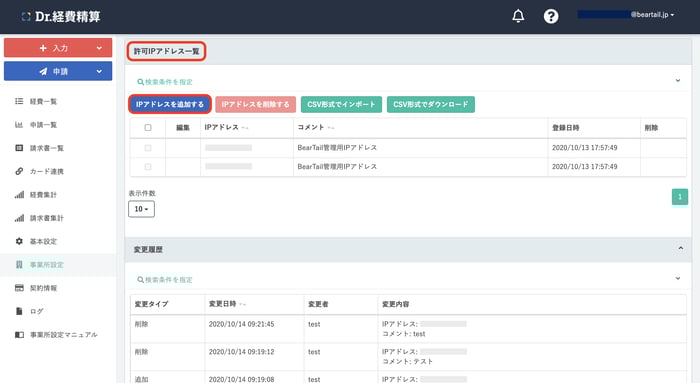Image resolution: width=700 pixels, height=383 pixels.
Task: Click 登録日時 2020/10/13 17:57:49 in first row
Action: coord(584,148)
